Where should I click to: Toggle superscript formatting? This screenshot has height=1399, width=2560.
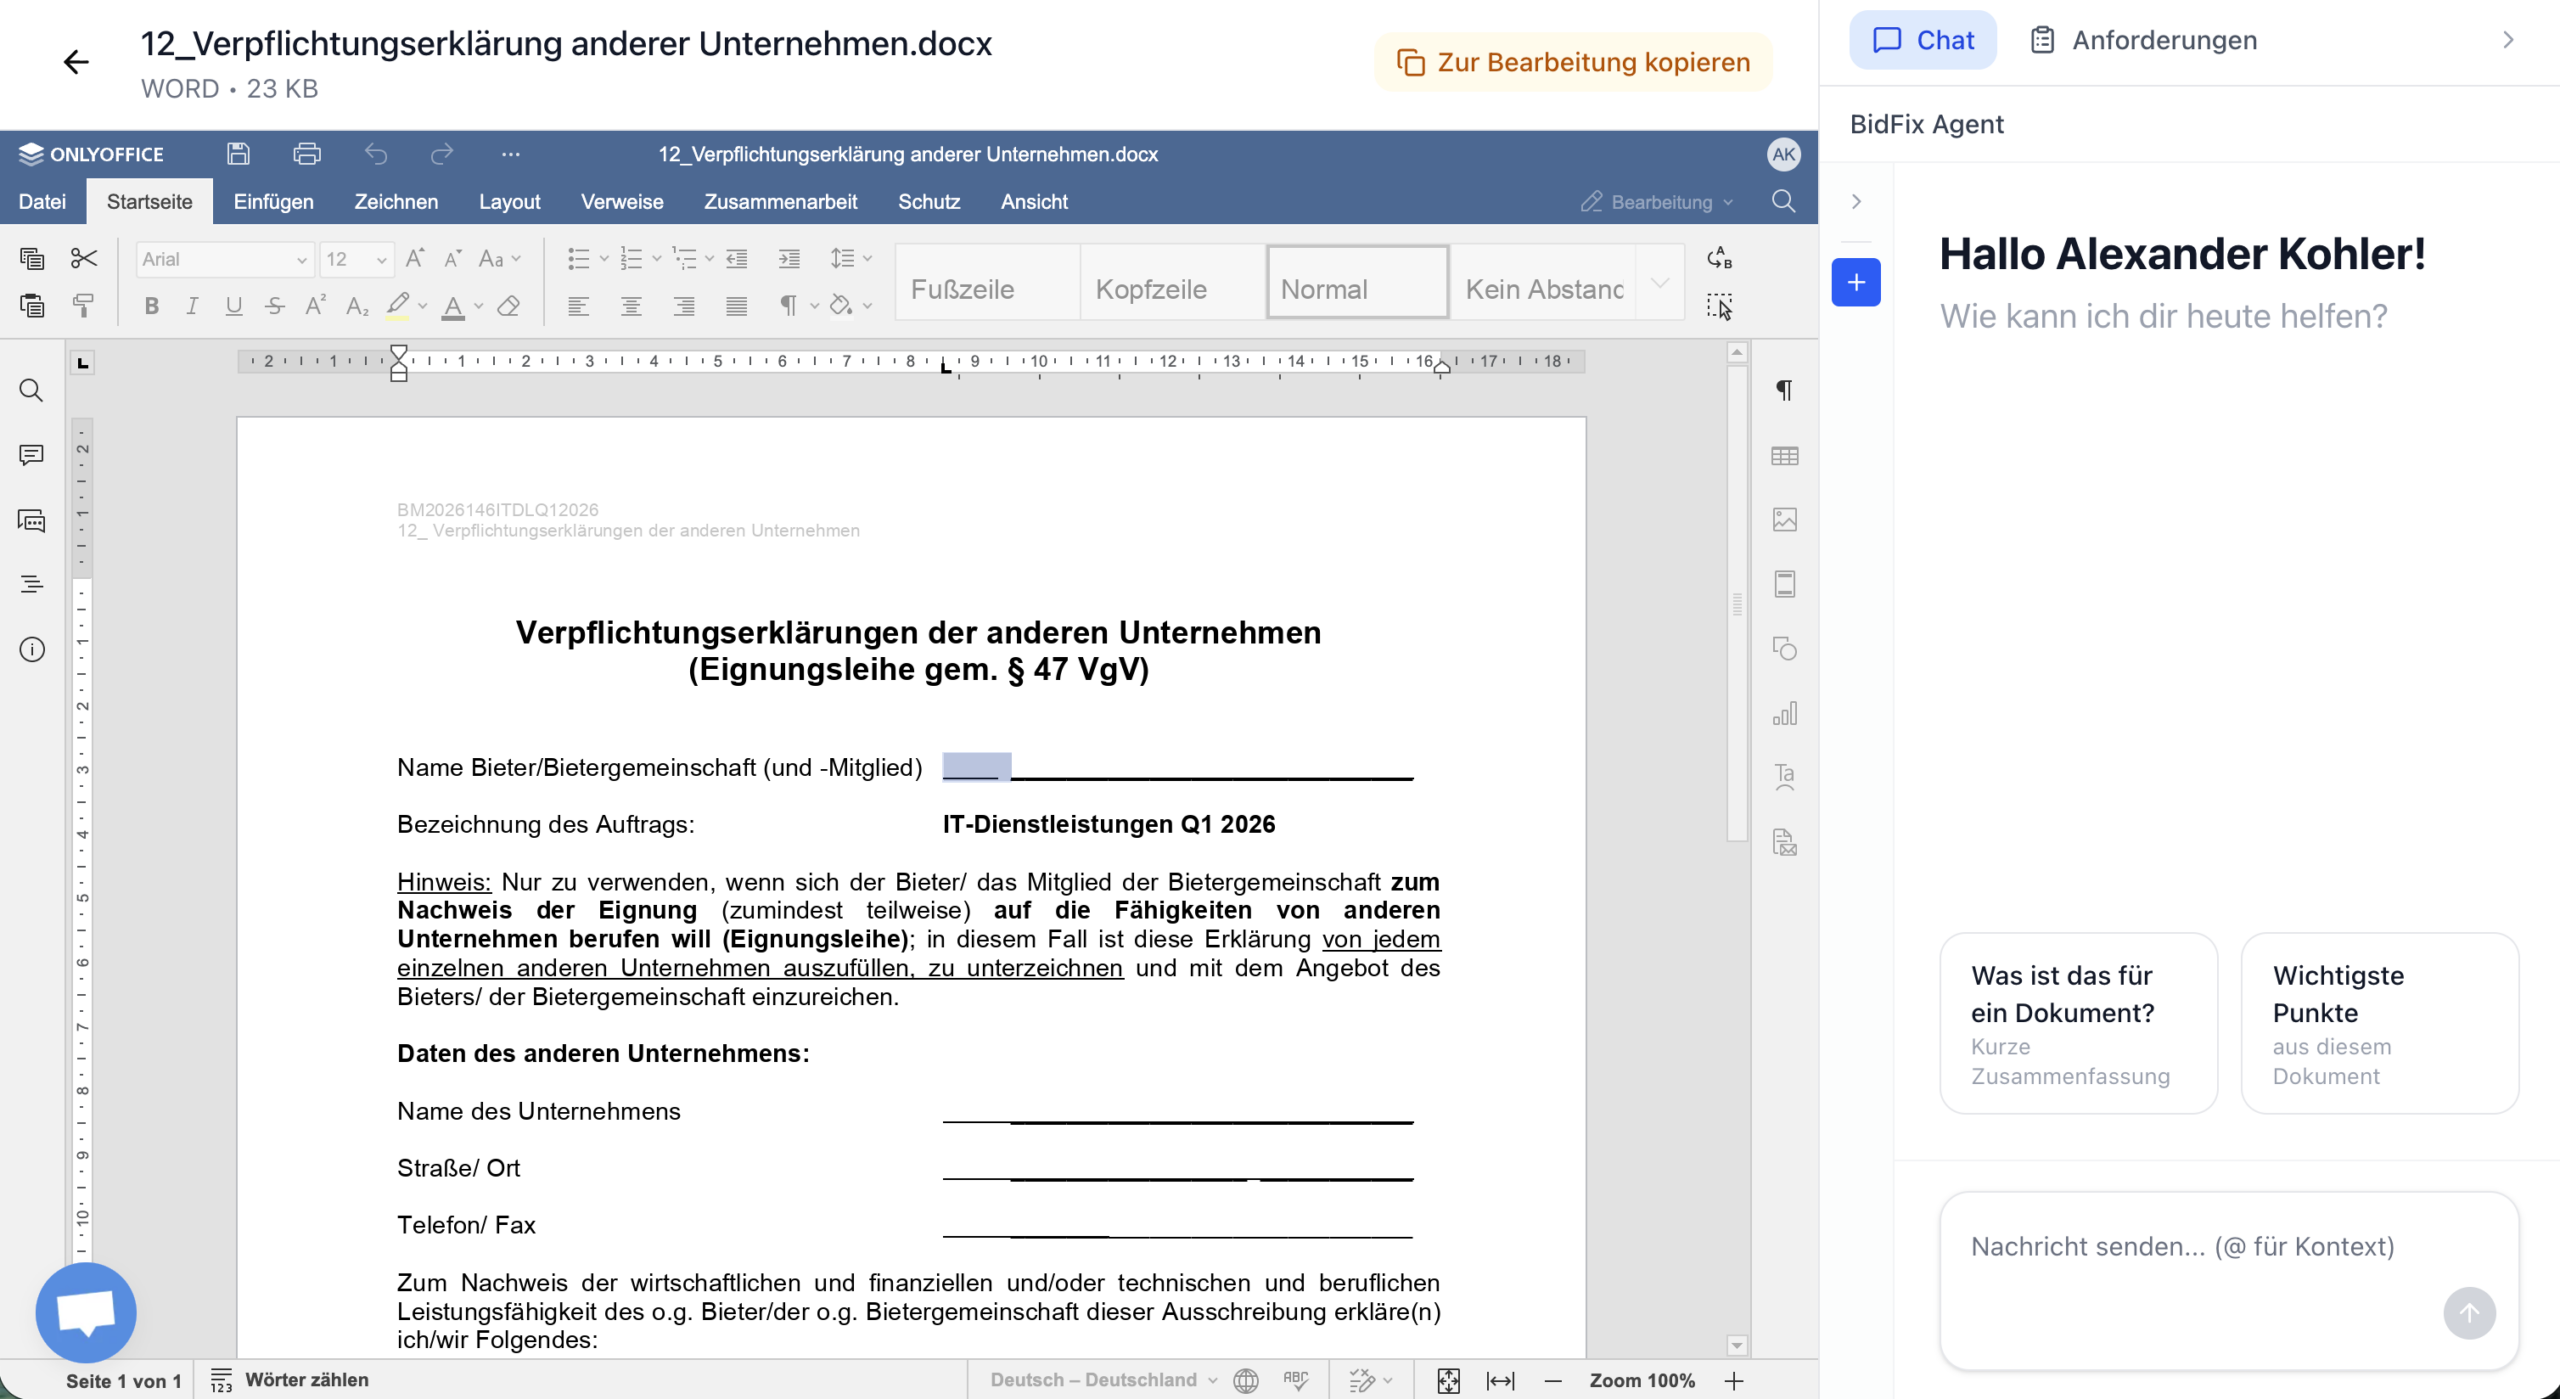pyautogui.click(x=316, y=306)
